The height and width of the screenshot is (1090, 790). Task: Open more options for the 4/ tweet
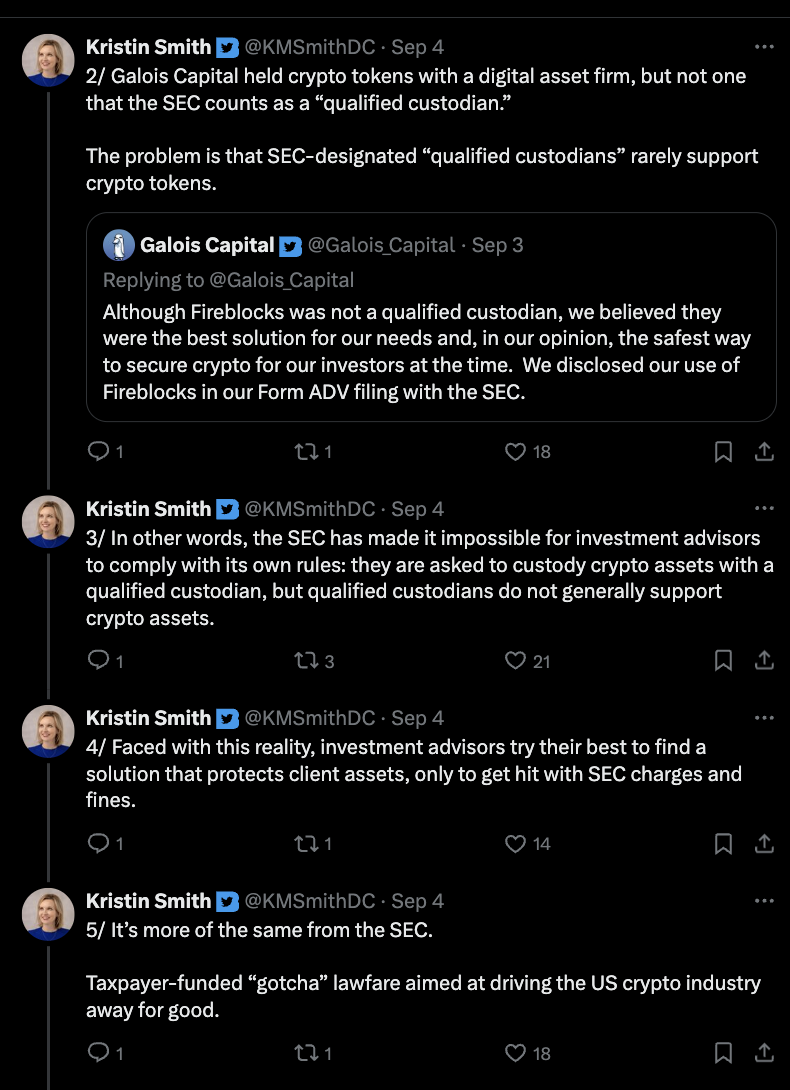(x=763, y=718)
